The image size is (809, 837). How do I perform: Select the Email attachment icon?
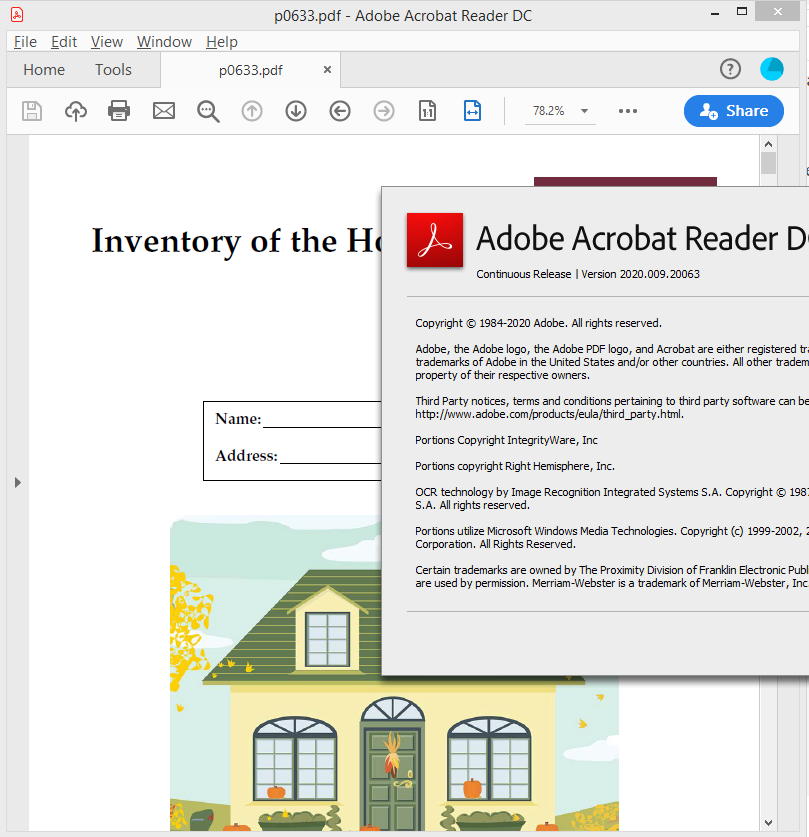click(163, 111)
